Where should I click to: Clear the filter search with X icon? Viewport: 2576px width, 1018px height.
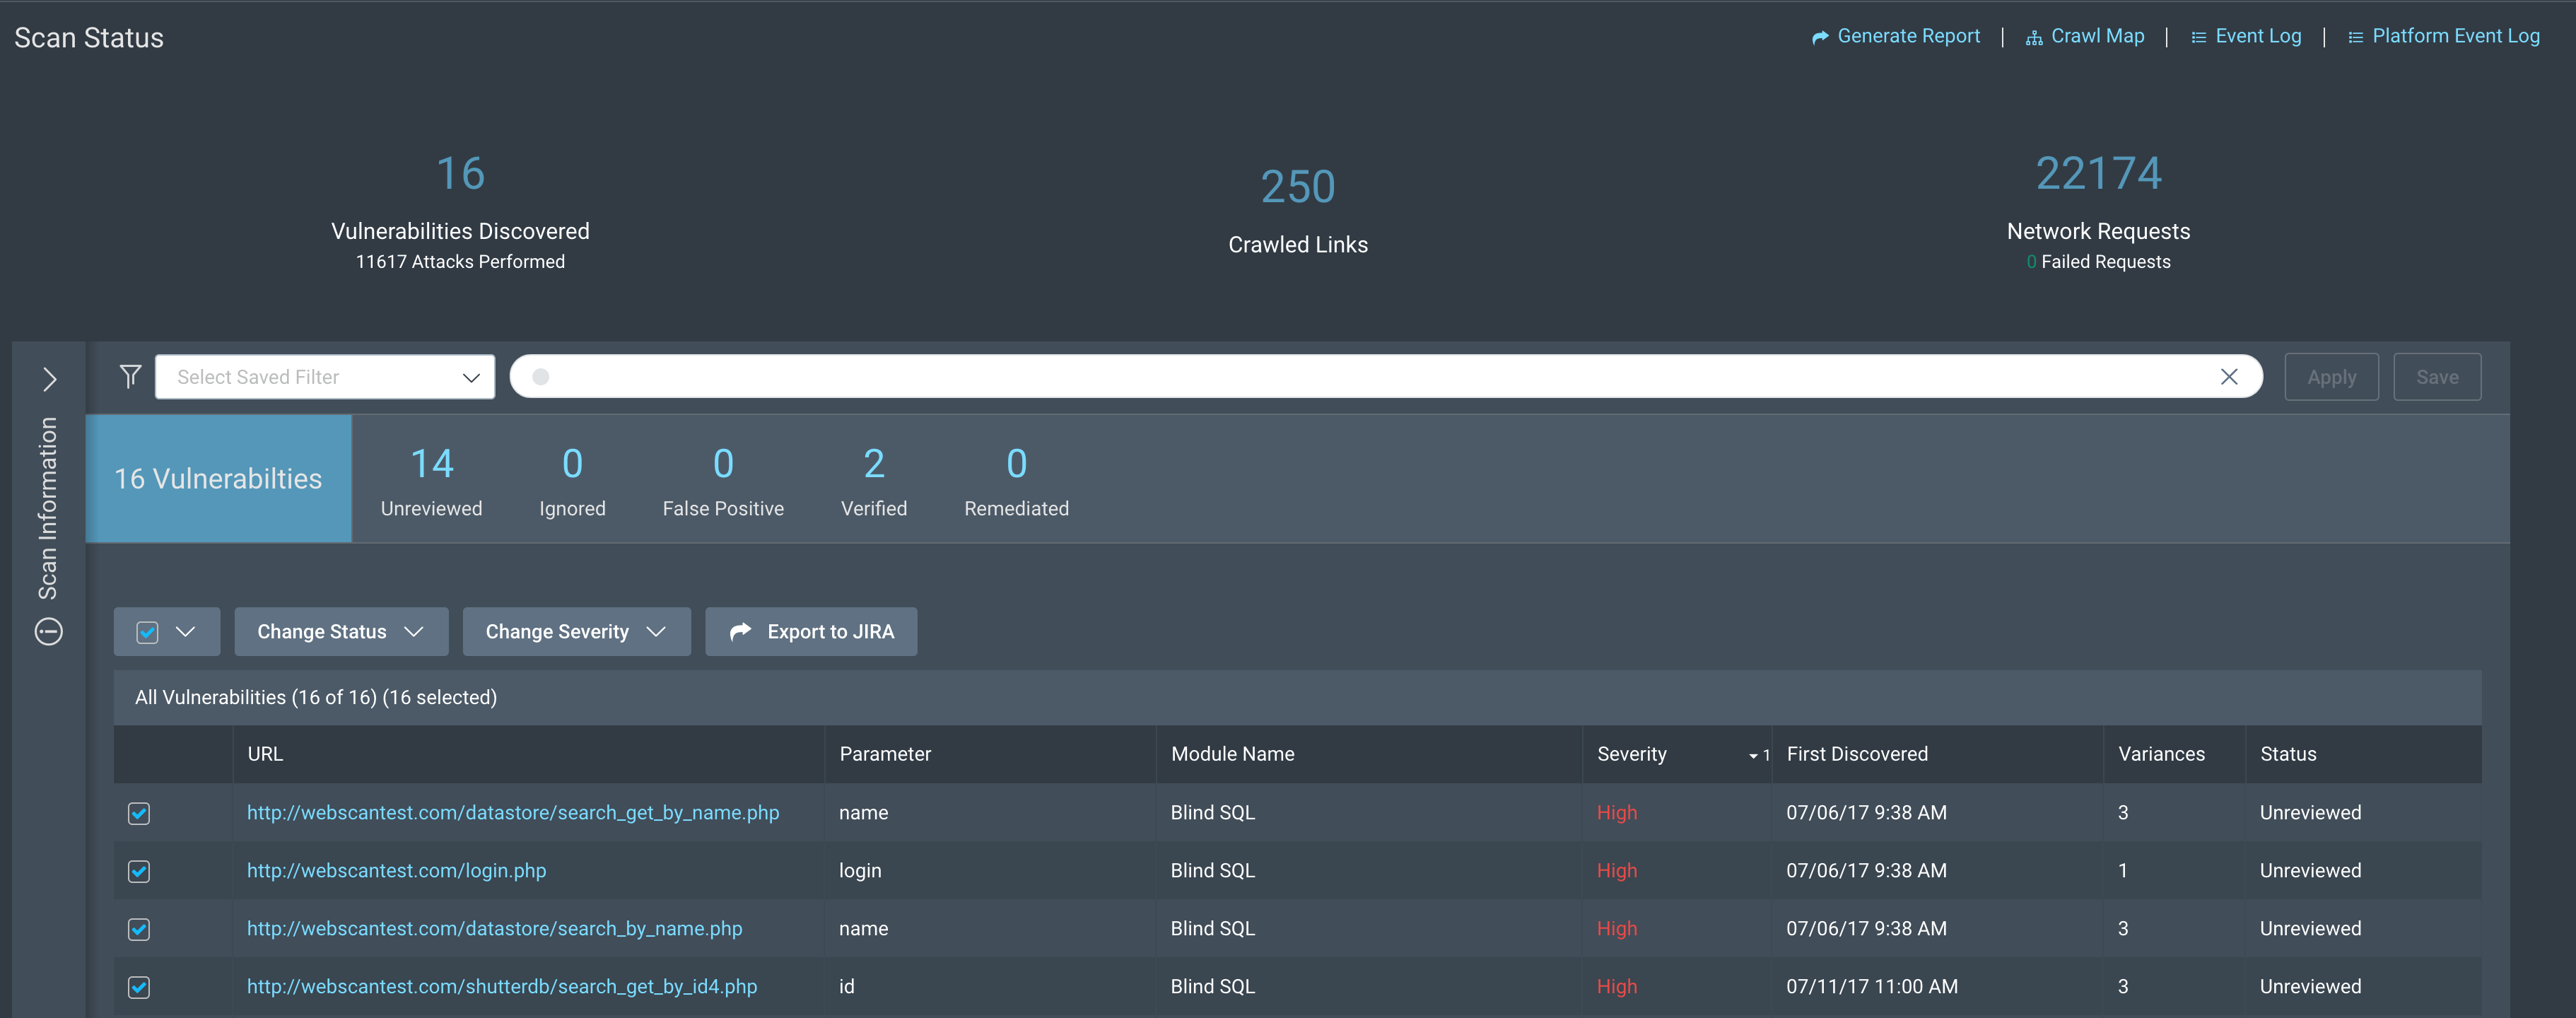point(2229,376)
